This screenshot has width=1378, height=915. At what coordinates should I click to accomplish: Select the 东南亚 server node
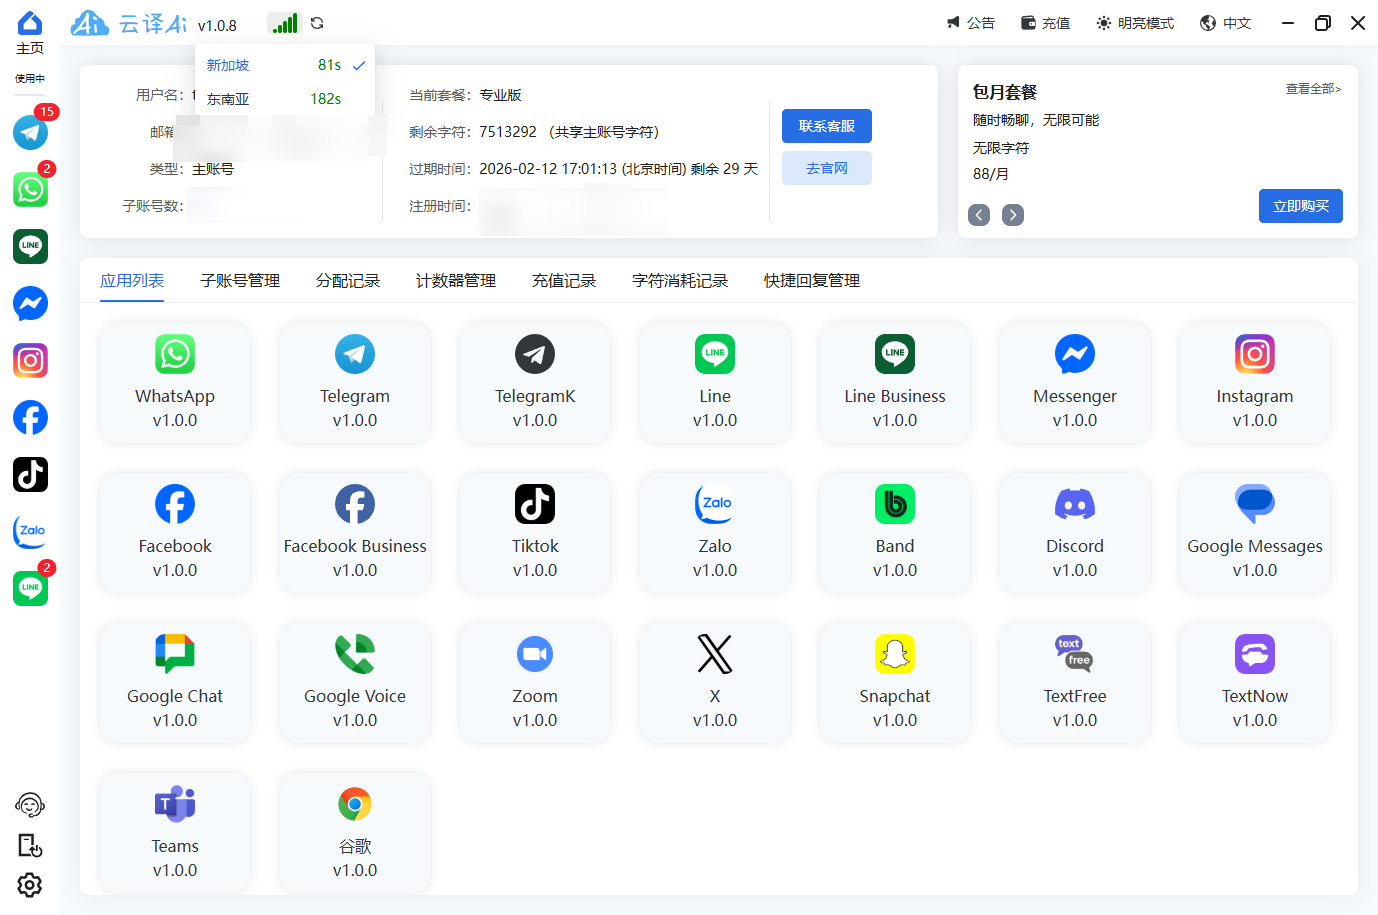click(227, 98)
